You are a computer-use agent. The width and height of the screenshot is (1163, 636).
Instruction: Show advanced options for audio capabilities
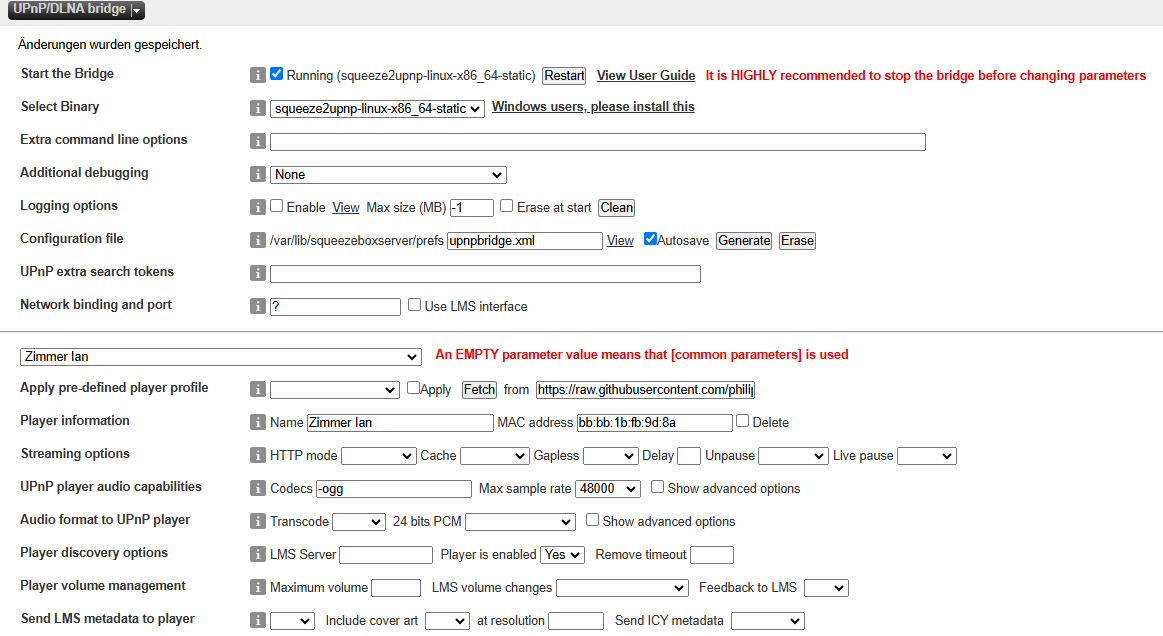coord(657,487)
